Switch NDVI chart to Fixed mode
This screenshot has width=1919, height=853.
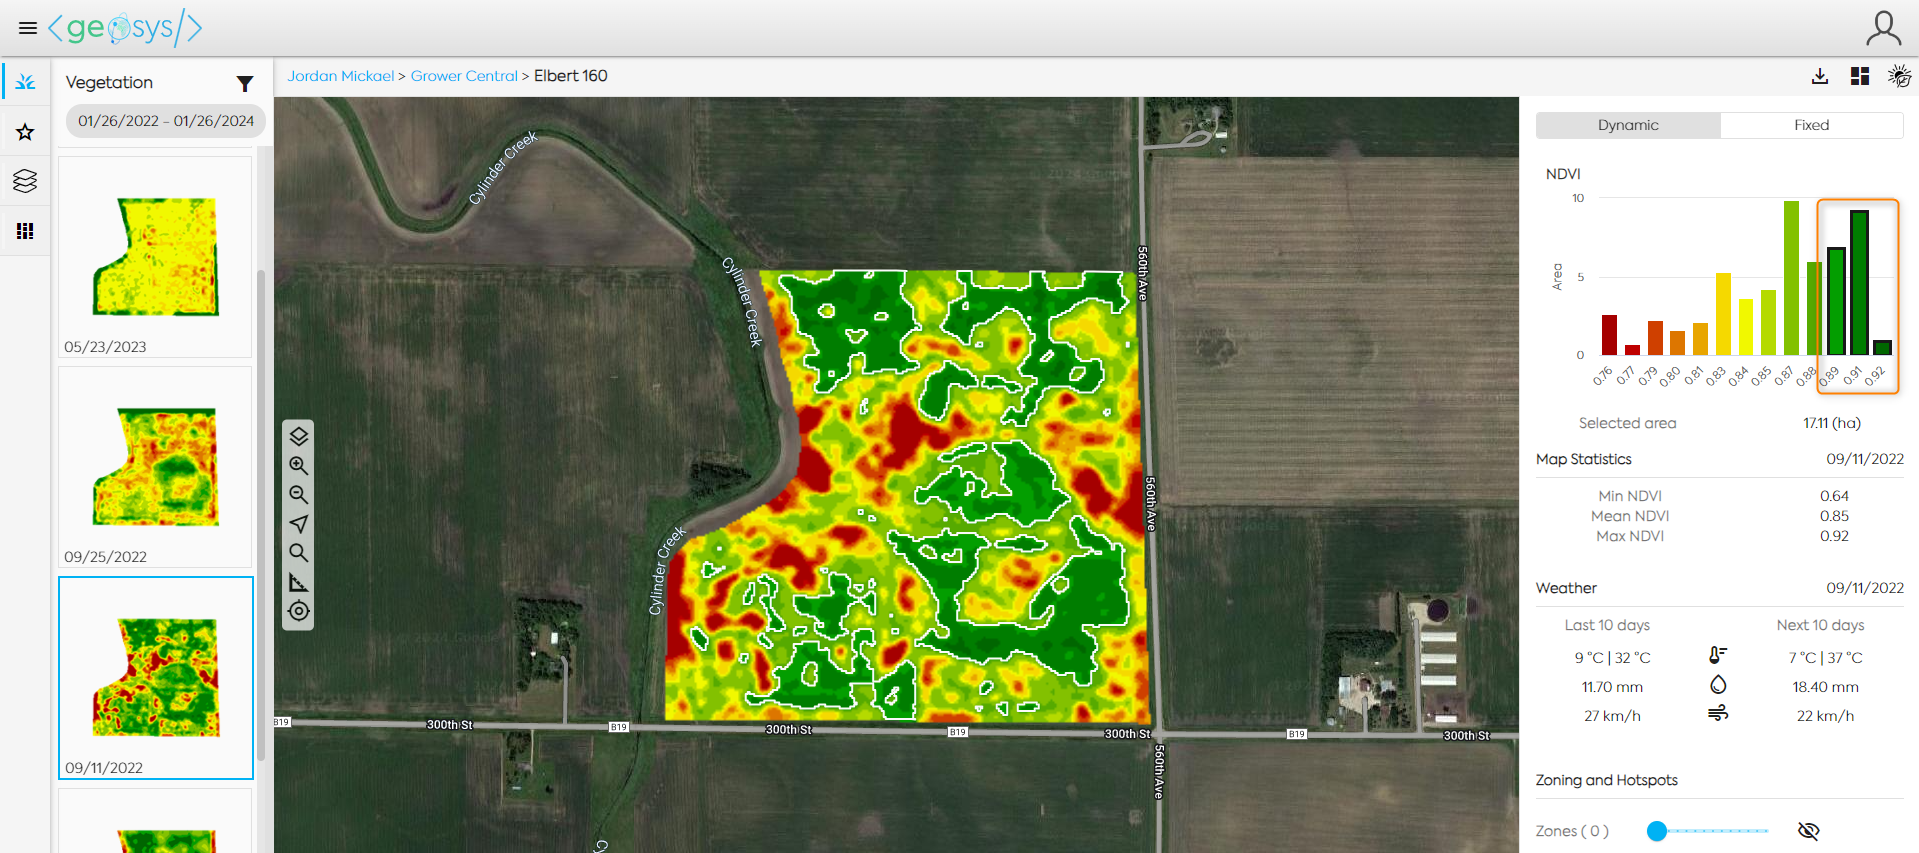(1811, 125)
